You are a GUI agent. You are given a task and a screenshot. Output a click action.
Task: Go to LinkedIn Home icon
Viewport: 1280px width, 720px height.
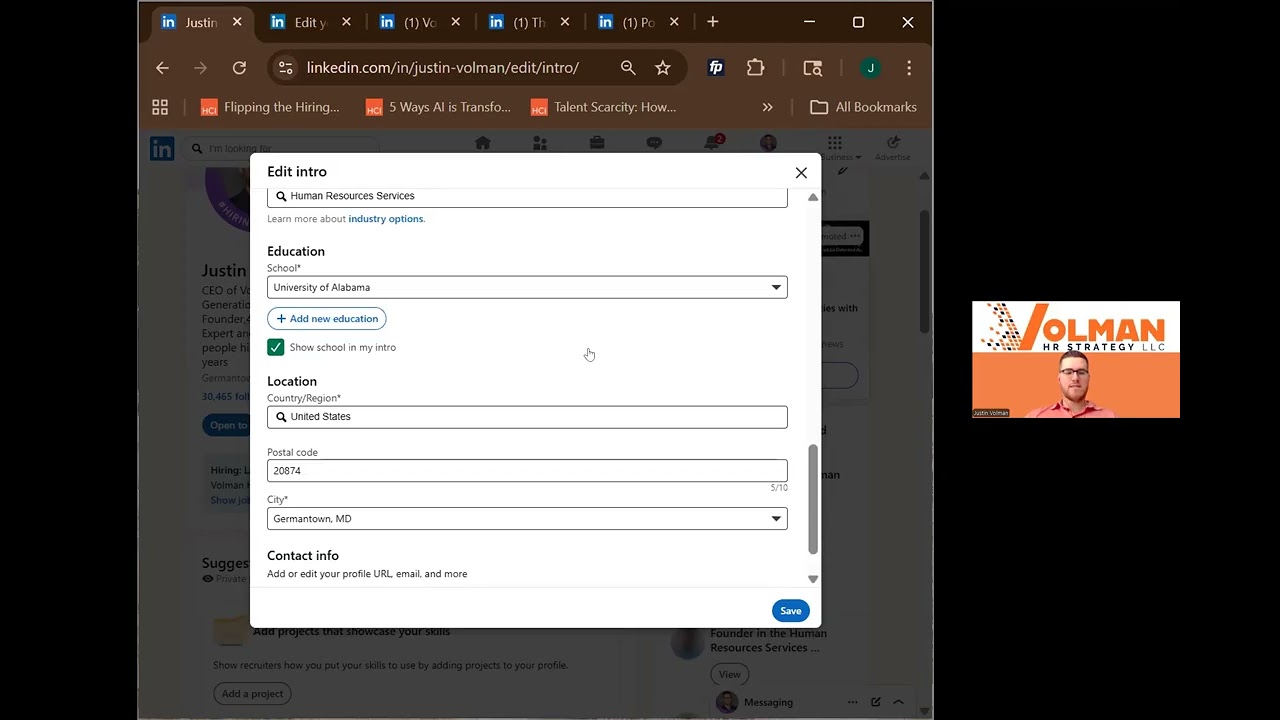click(483, 143)
